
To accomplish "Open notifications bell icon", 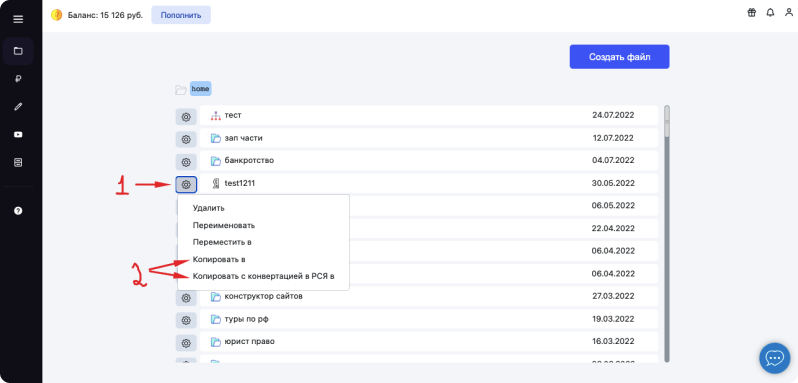I will coord(771,13).
